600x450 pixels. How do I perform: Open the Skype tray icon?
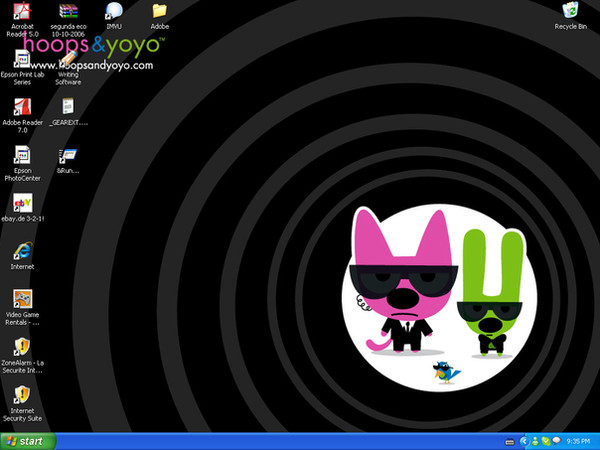pos(546,442)
